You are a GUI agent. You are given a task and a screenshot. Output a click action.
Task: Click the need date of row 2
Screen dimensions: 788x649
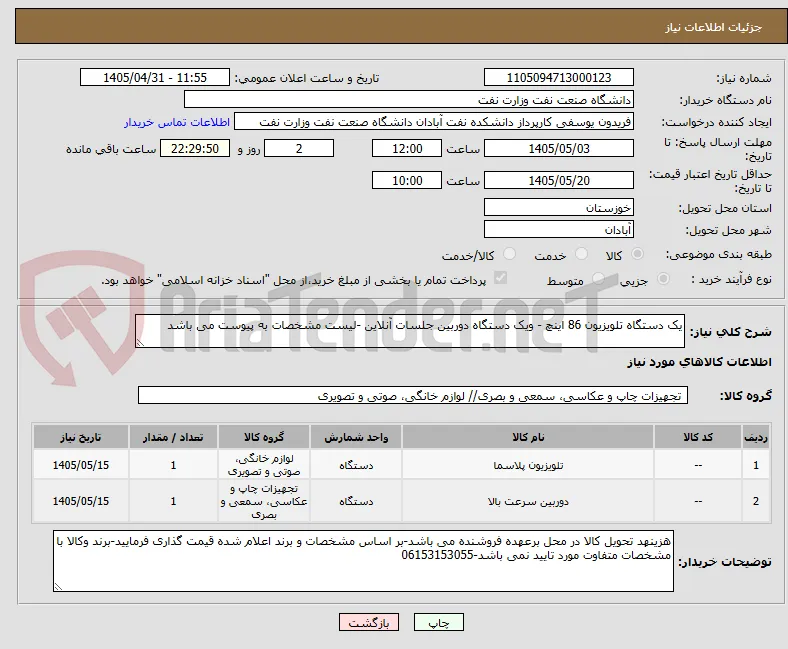(x=81, y=501)
